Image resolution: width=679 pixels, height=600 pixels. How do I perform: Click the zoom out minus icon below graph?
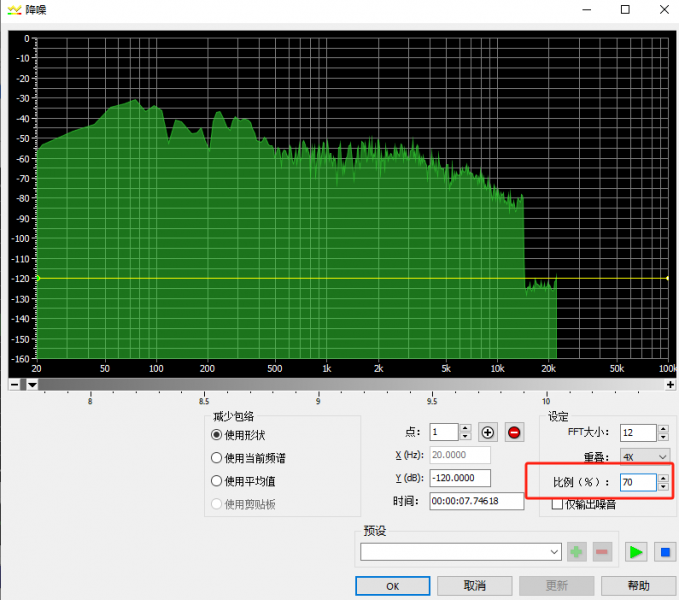click(15, 384)
